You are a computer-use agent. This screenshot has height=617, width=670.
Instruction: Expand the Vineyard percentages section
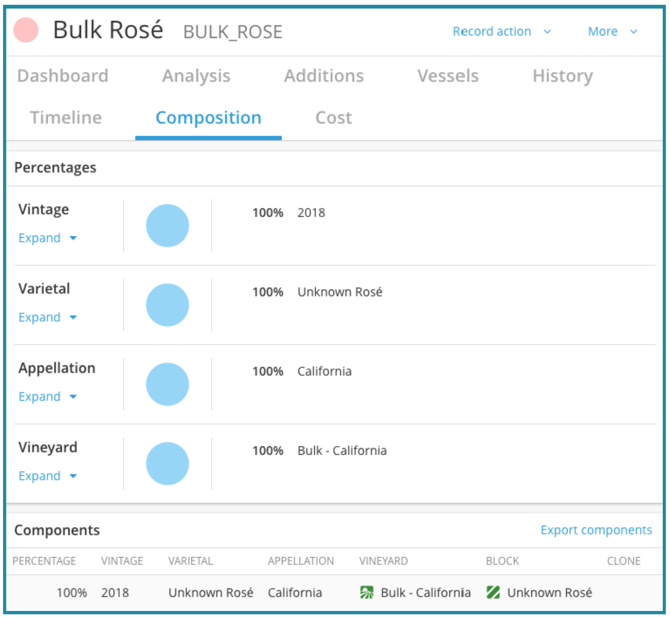pyautogui.click(x=47, y=476)
